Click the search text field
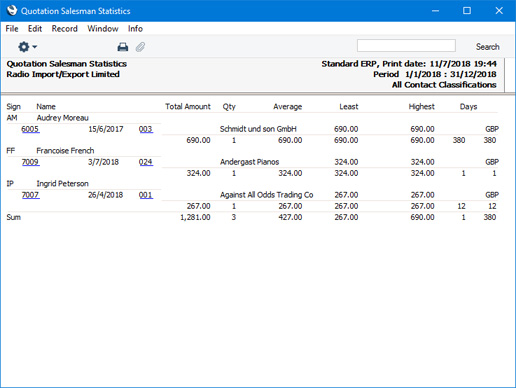Image resolution: width=516 pixels, height=388 pixels. (x=406, y=46)
